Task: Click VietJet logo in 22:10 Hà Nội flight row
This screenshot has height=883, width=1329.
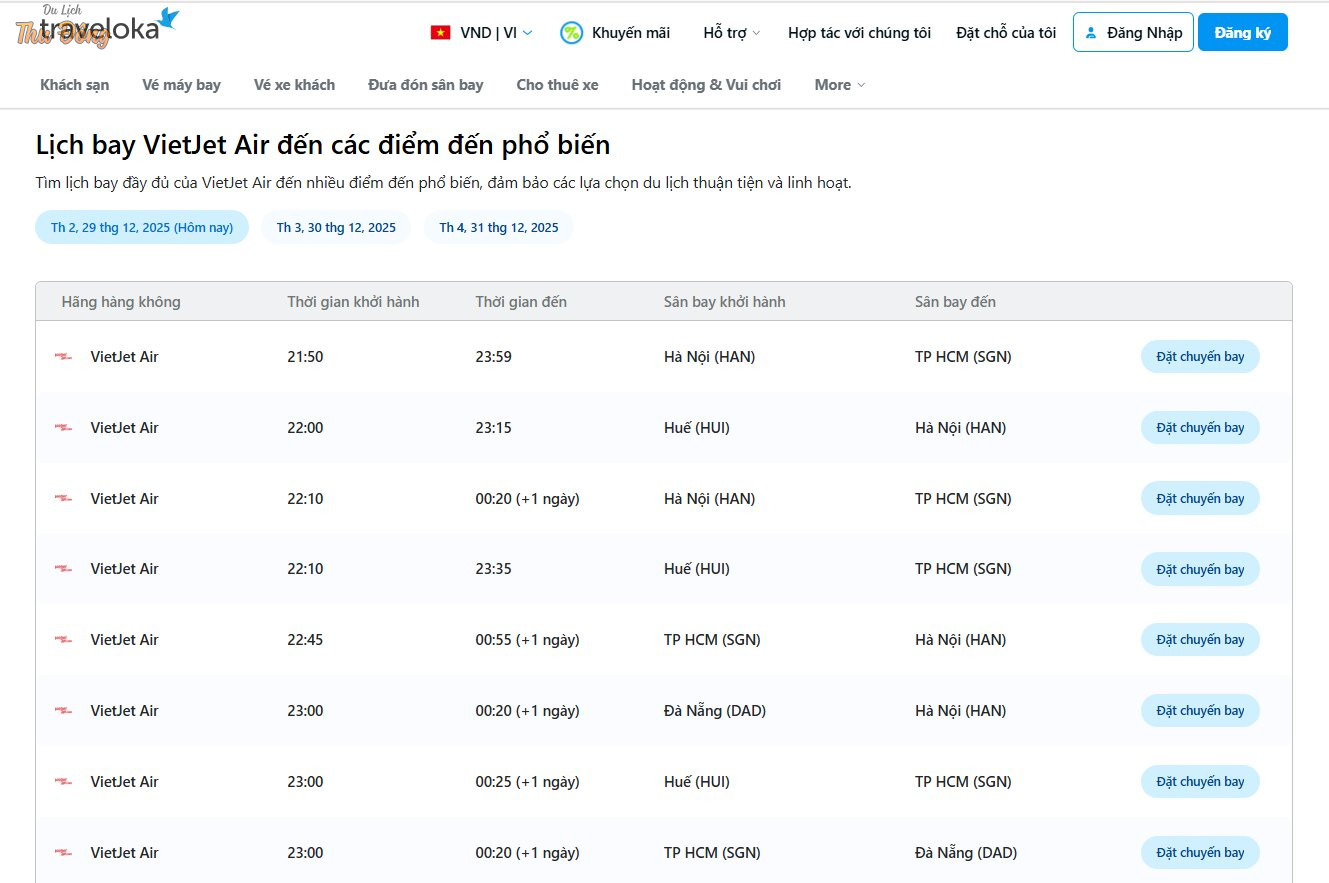Action: click(64, 499)
